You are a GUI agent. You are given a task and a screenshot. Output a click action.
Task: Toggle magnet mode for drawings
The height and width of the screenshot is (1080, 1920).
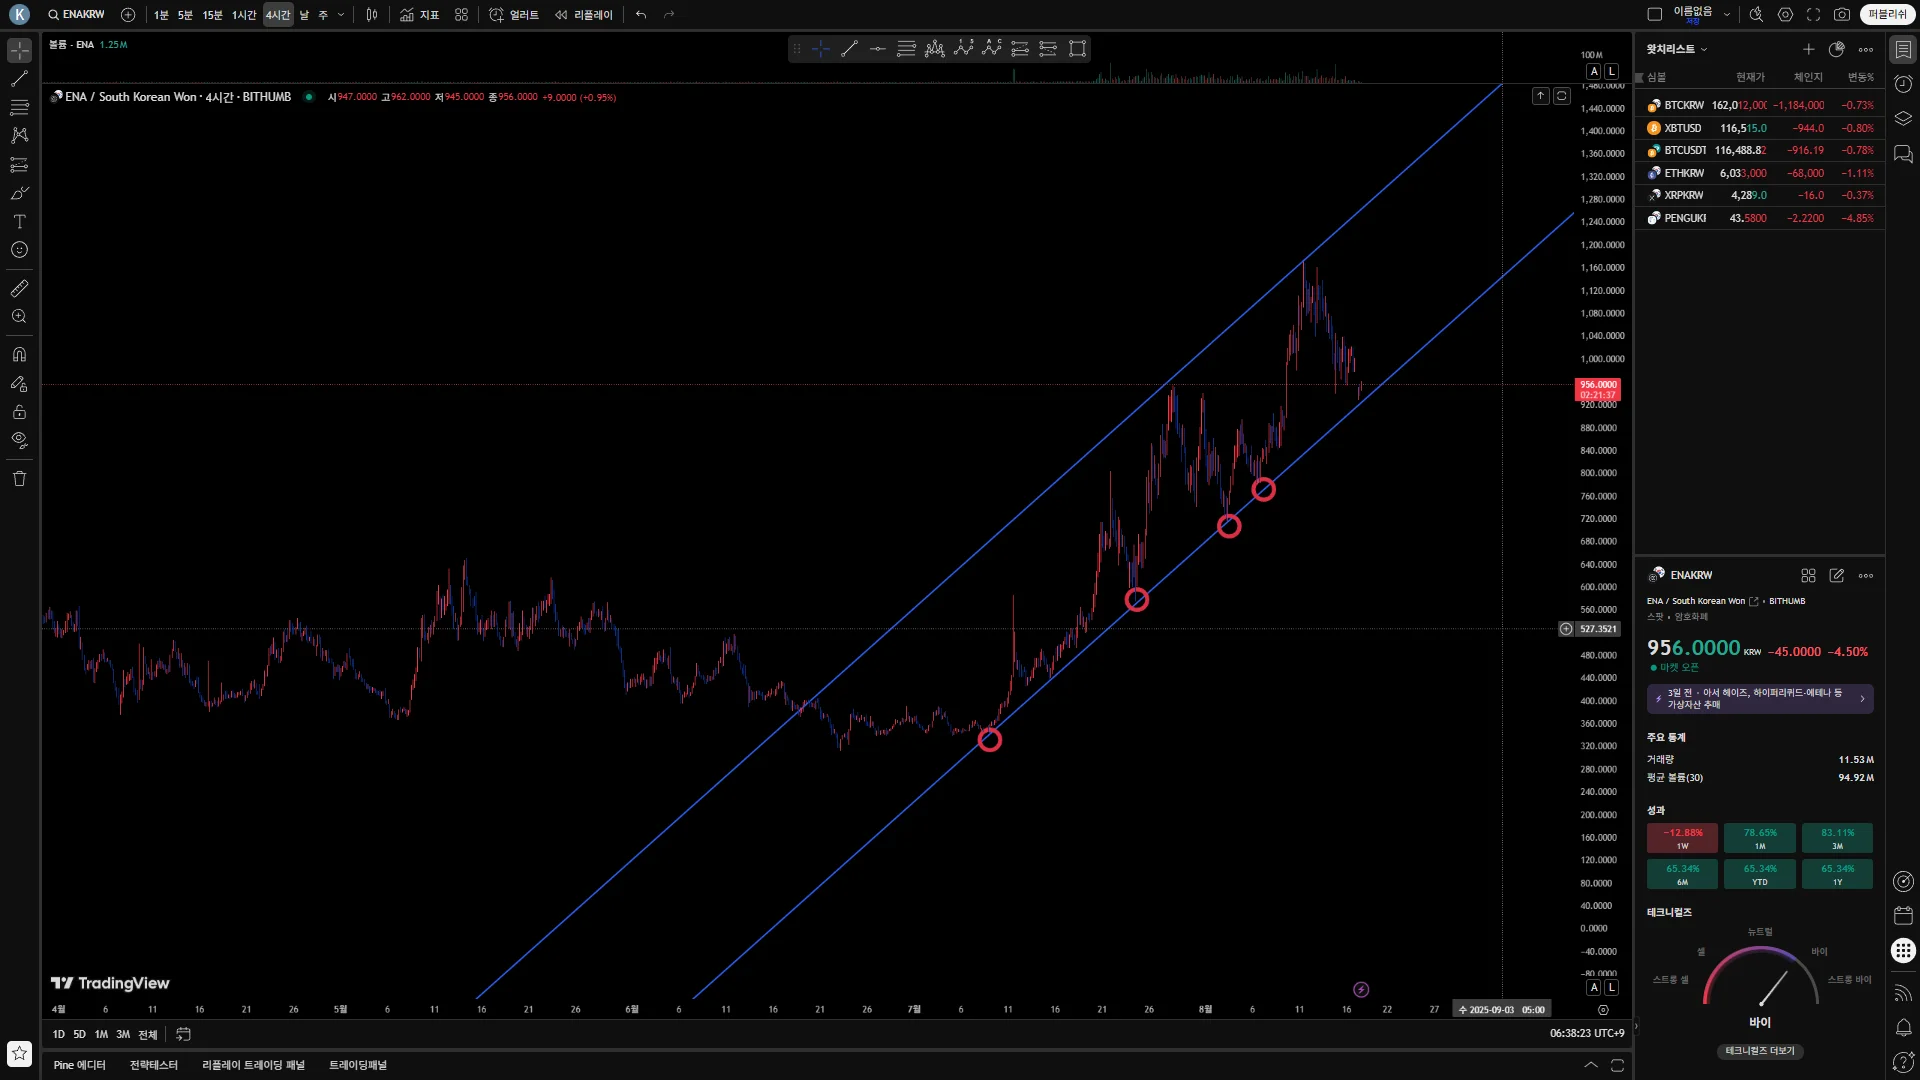point(19,355)
